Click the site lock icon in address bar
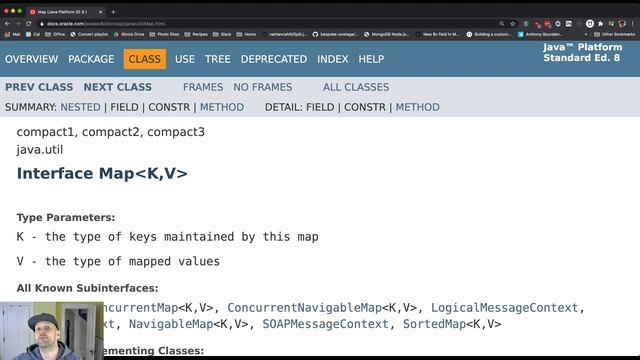The height and width of the screenshot is (360, 640). click(x=42, y=24)
